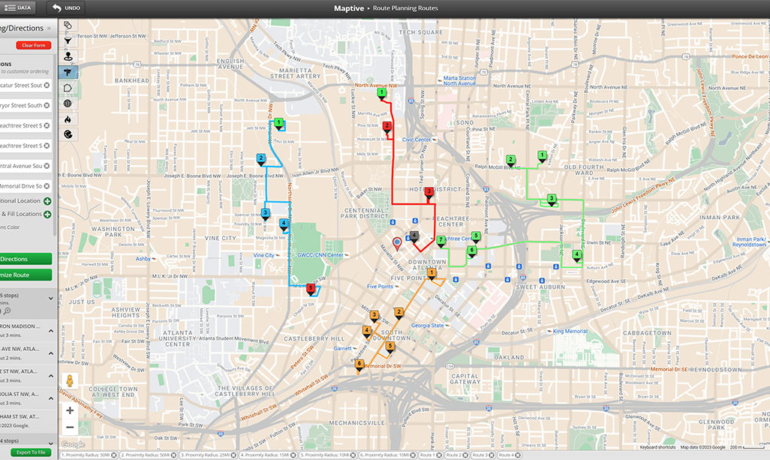Viewport: 770px width, 460px height.
Task: Click the red Clear Form button
Action: pyautogui.click(x=33, y=45)
